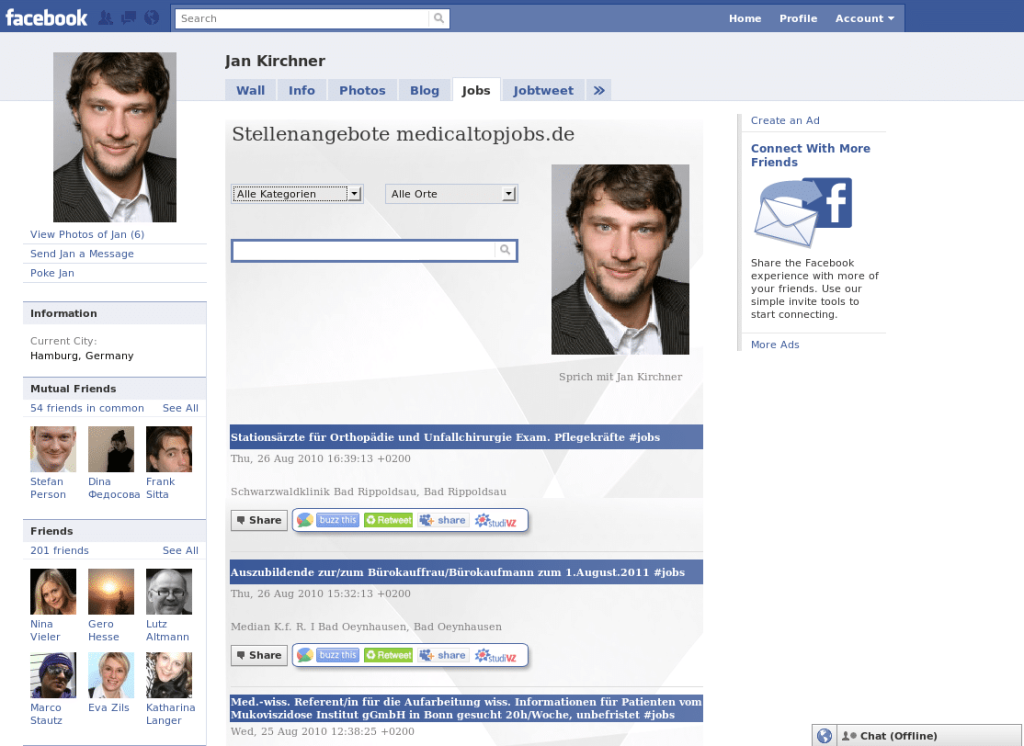Click the globe icon in chat bar
Image resolution: width=1024 pixels, height=746 pixels.
point(824,736)
